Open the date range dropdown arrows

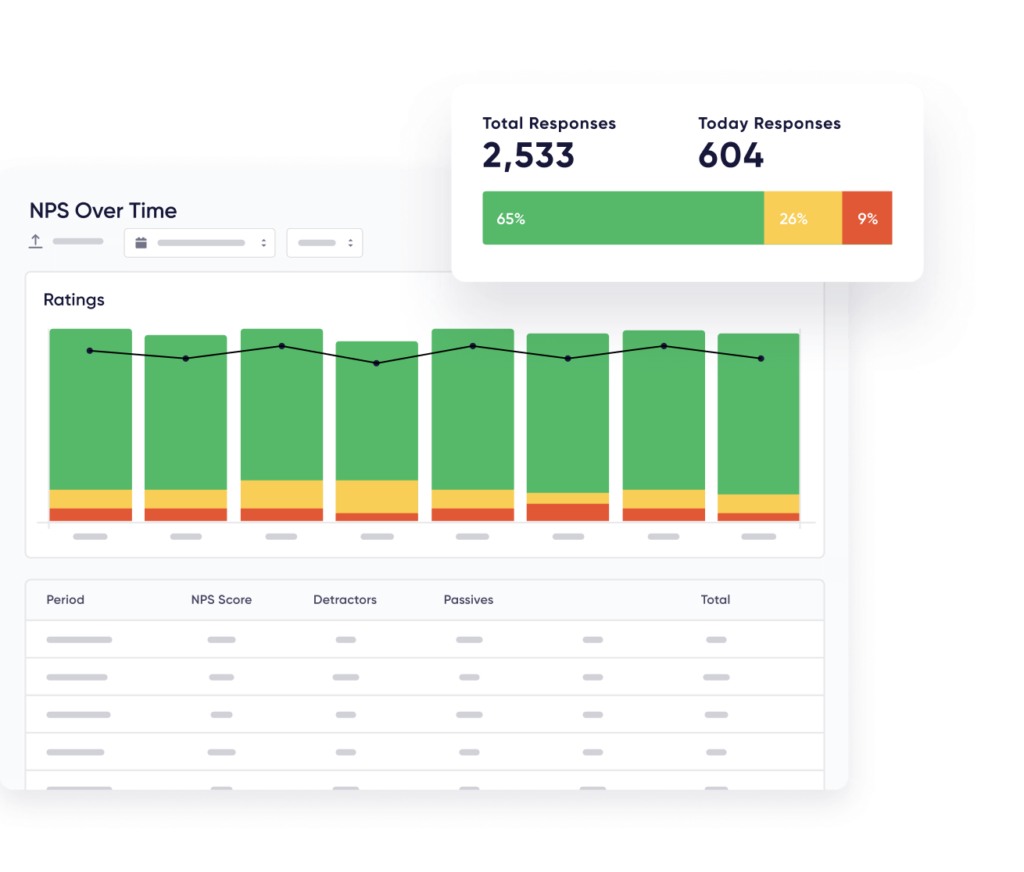264,243
